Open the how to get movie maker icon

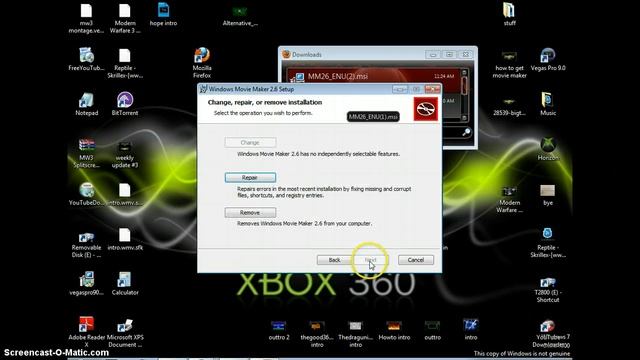tap(509, 56)
